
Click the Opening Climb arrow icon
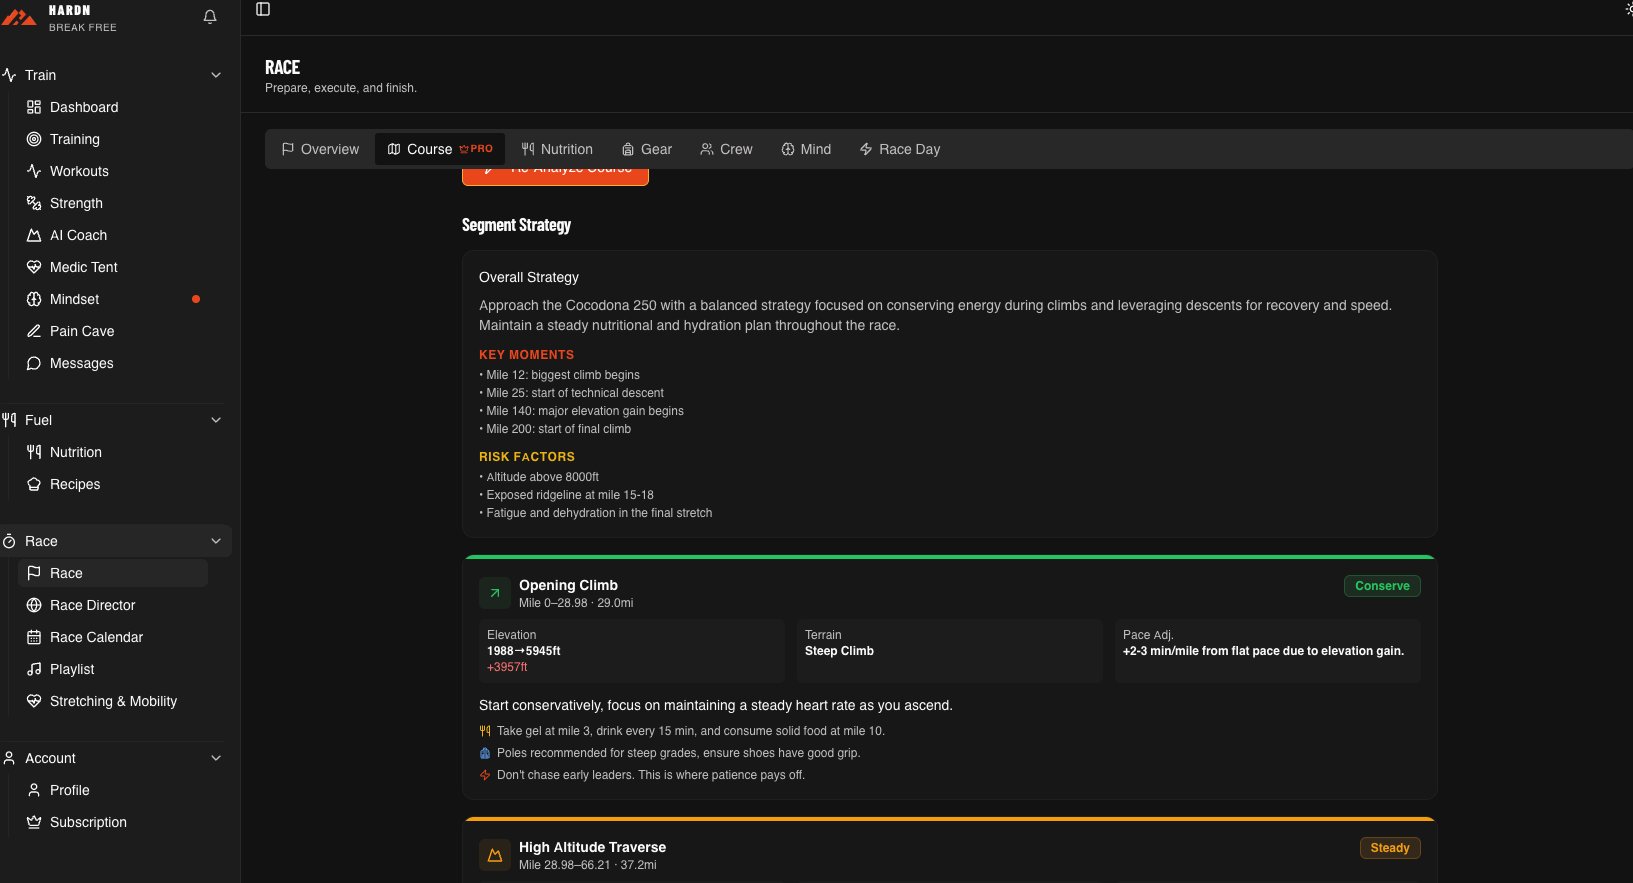(x=494, y=593)
